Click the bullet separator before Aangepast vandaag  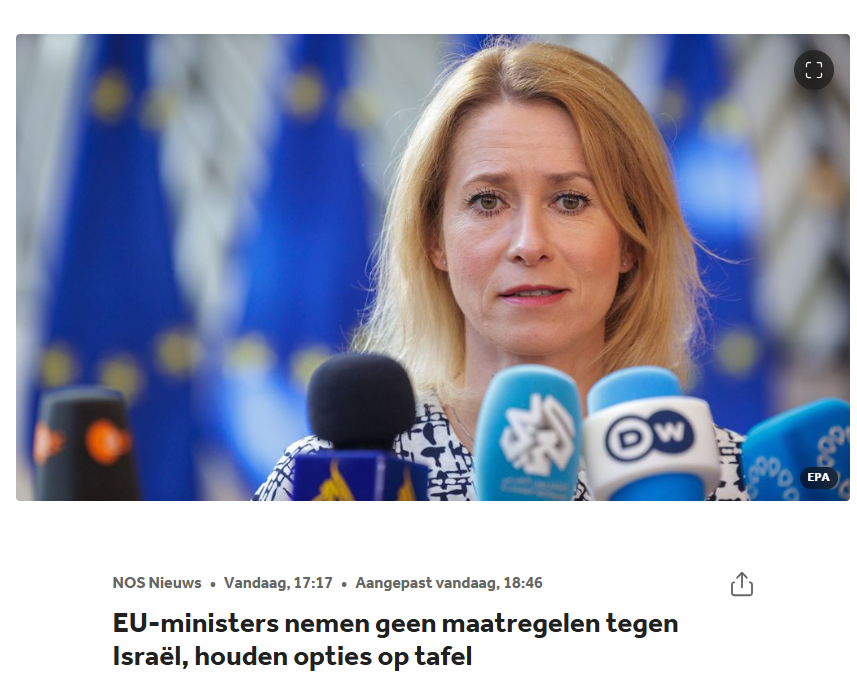[344, 585]
